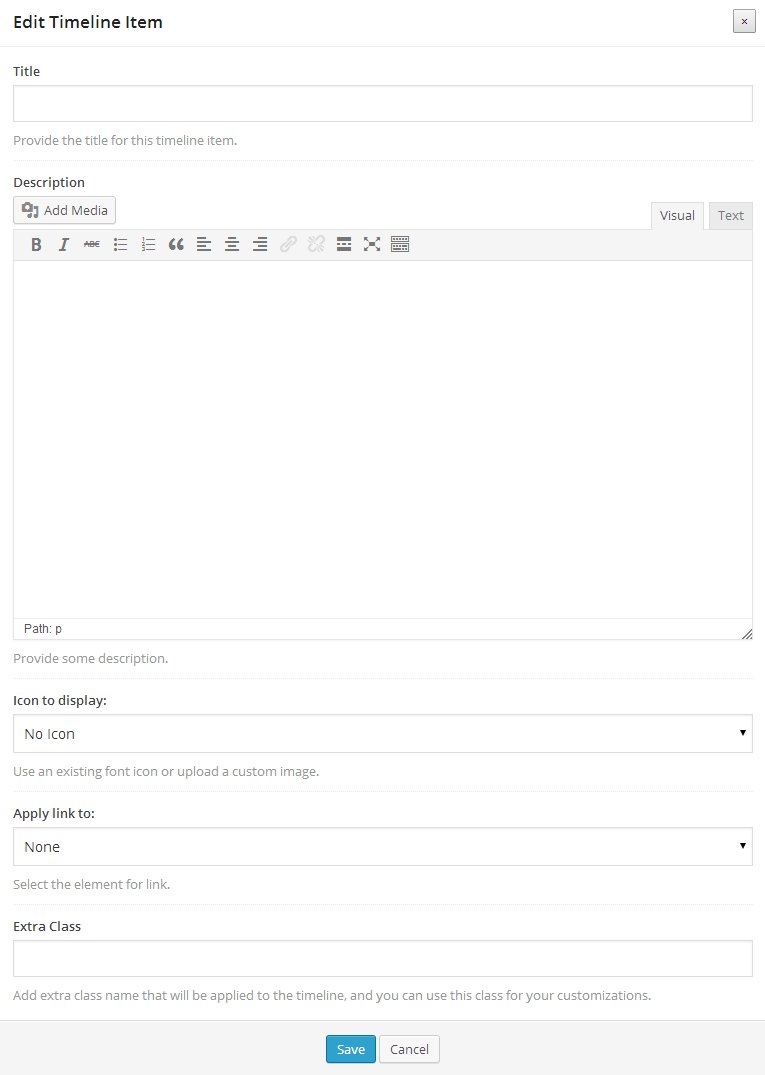Insert a numbered list
The width and height of the screenshot is (765, 1075).
[148, 244]
